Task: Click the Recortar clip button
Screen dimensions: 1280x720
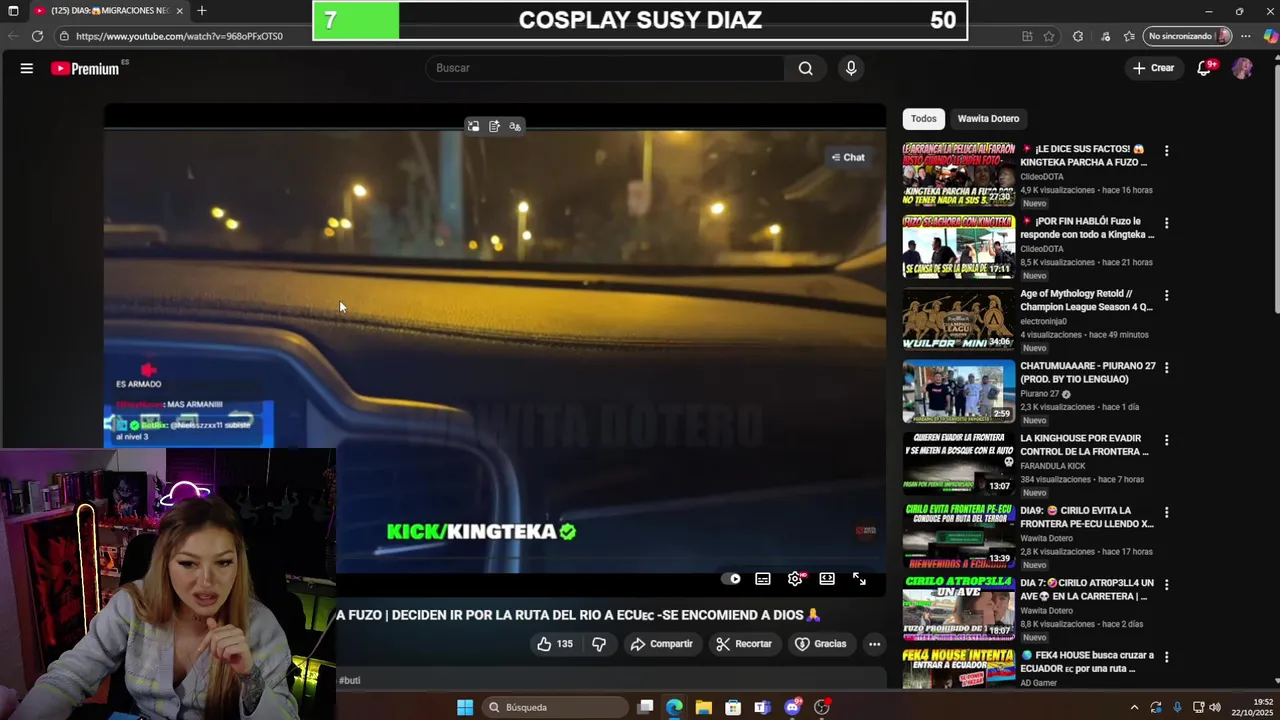Action: [744, 644]
